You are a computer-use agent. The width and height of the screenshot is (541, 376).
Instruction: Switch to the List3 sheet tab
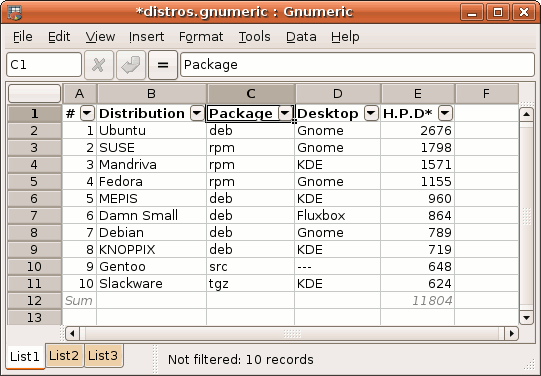click(x=103, y=355)
